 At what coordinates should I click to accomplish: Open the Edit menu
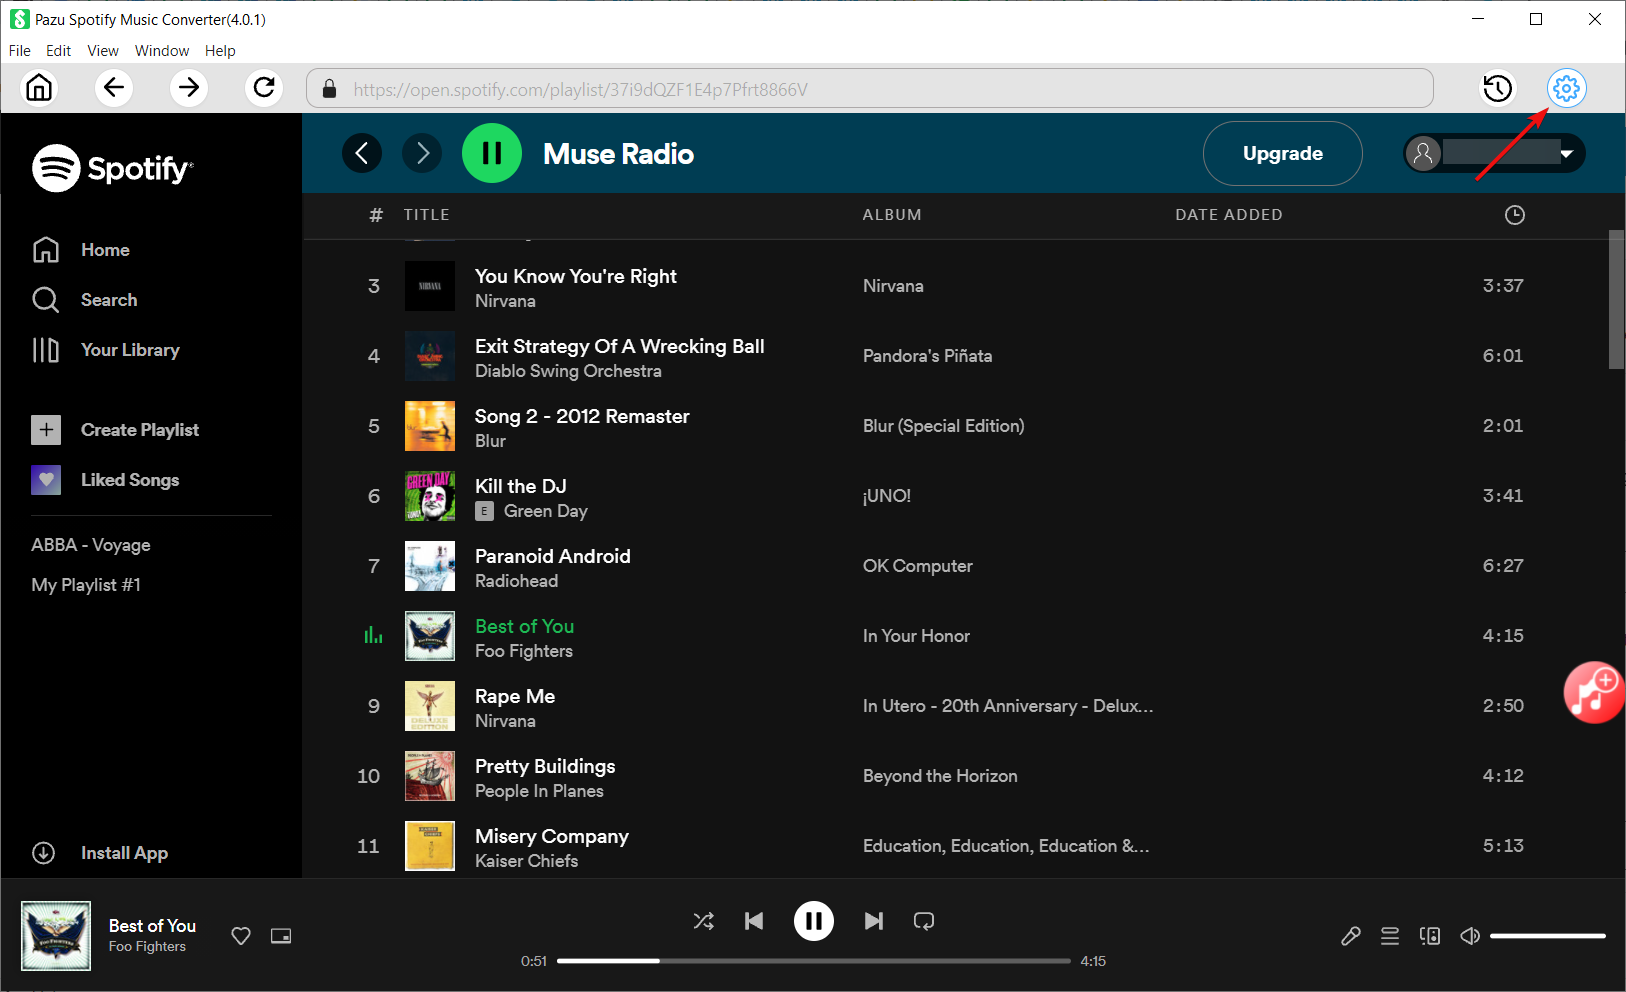click(x=59, y=51)
